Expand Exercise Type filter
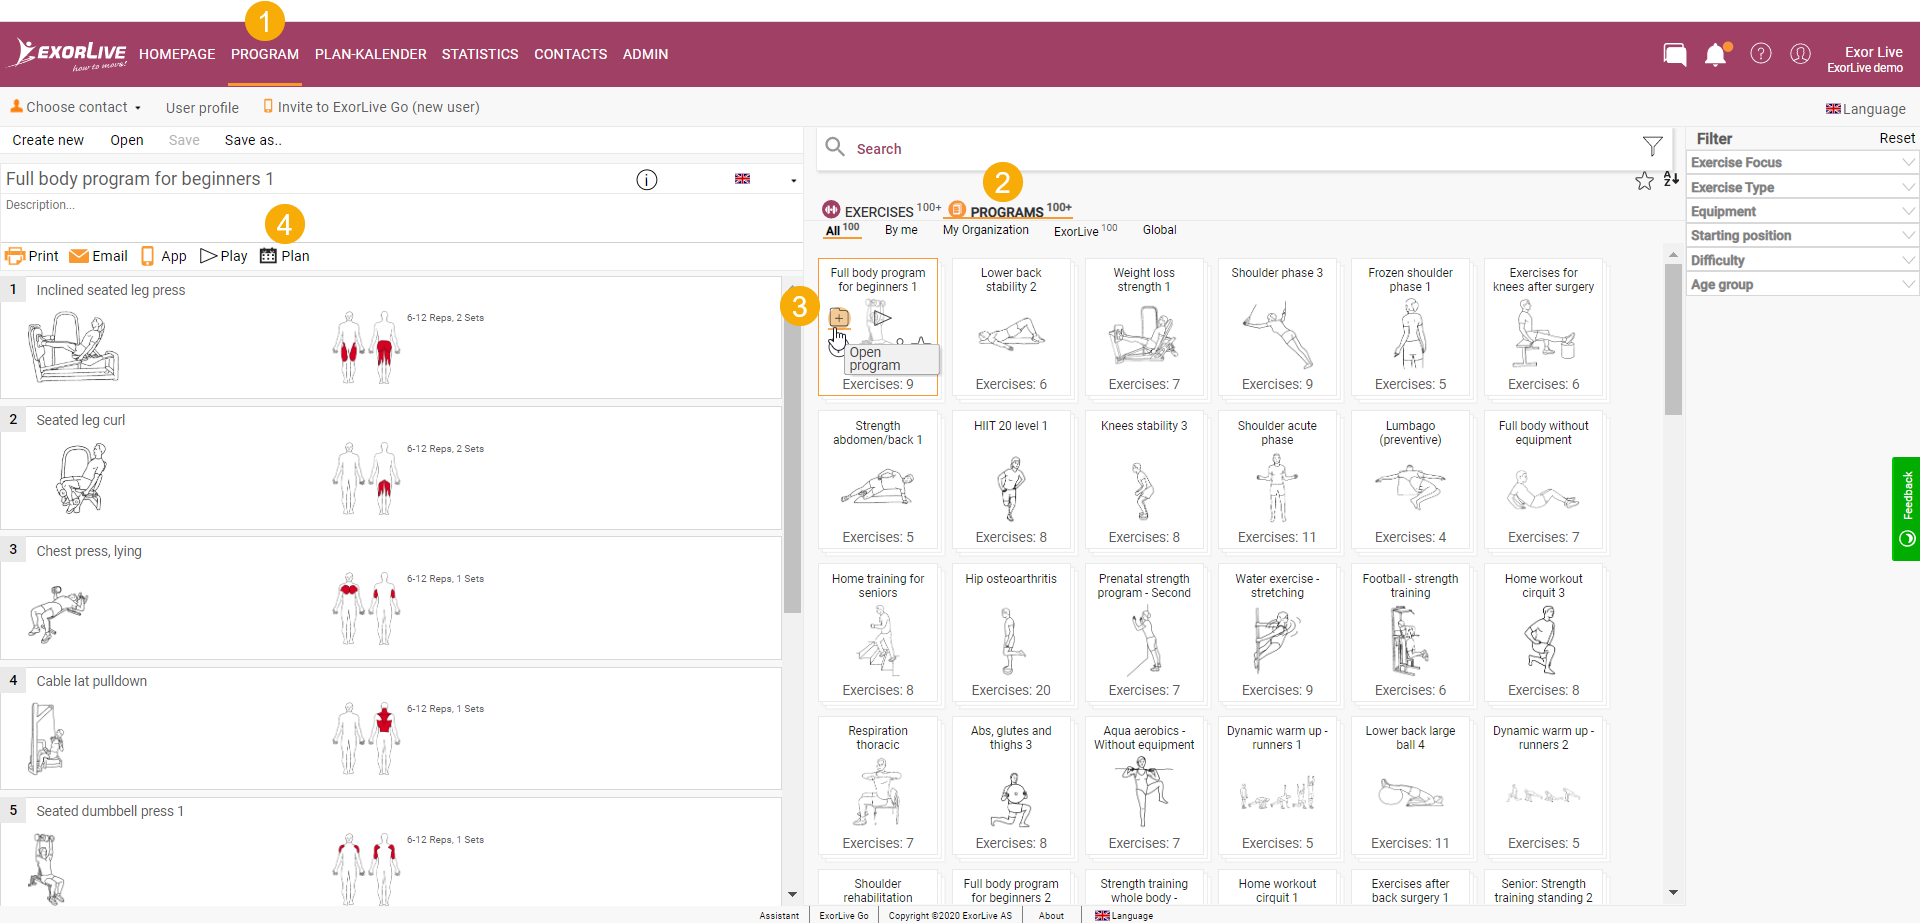This screenshot has height=923, width=1920. pos(1802,187)
